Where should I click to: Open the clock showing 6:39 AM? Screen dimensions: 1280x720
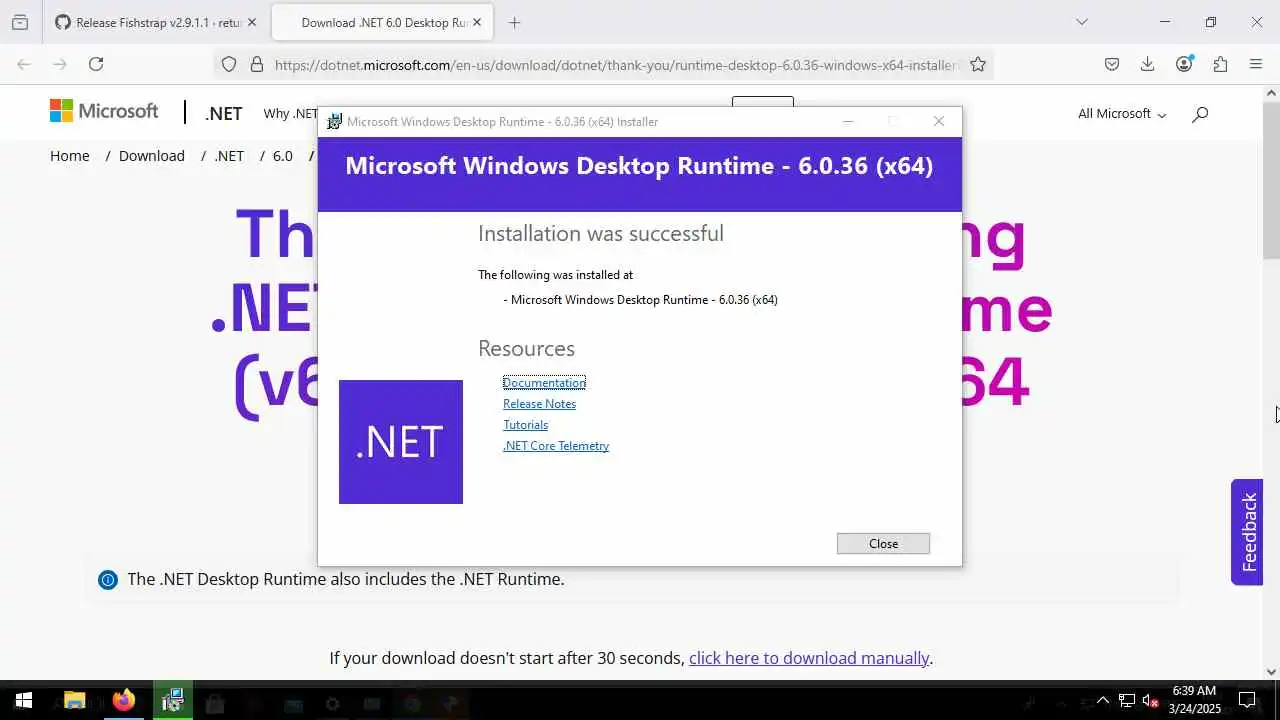pos(1194,700)
